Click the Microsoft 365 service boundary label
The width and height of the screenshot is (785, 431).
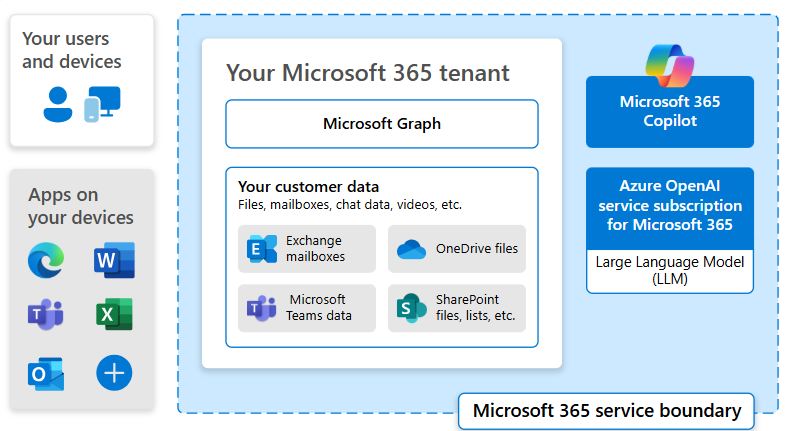tap(607, 410)
